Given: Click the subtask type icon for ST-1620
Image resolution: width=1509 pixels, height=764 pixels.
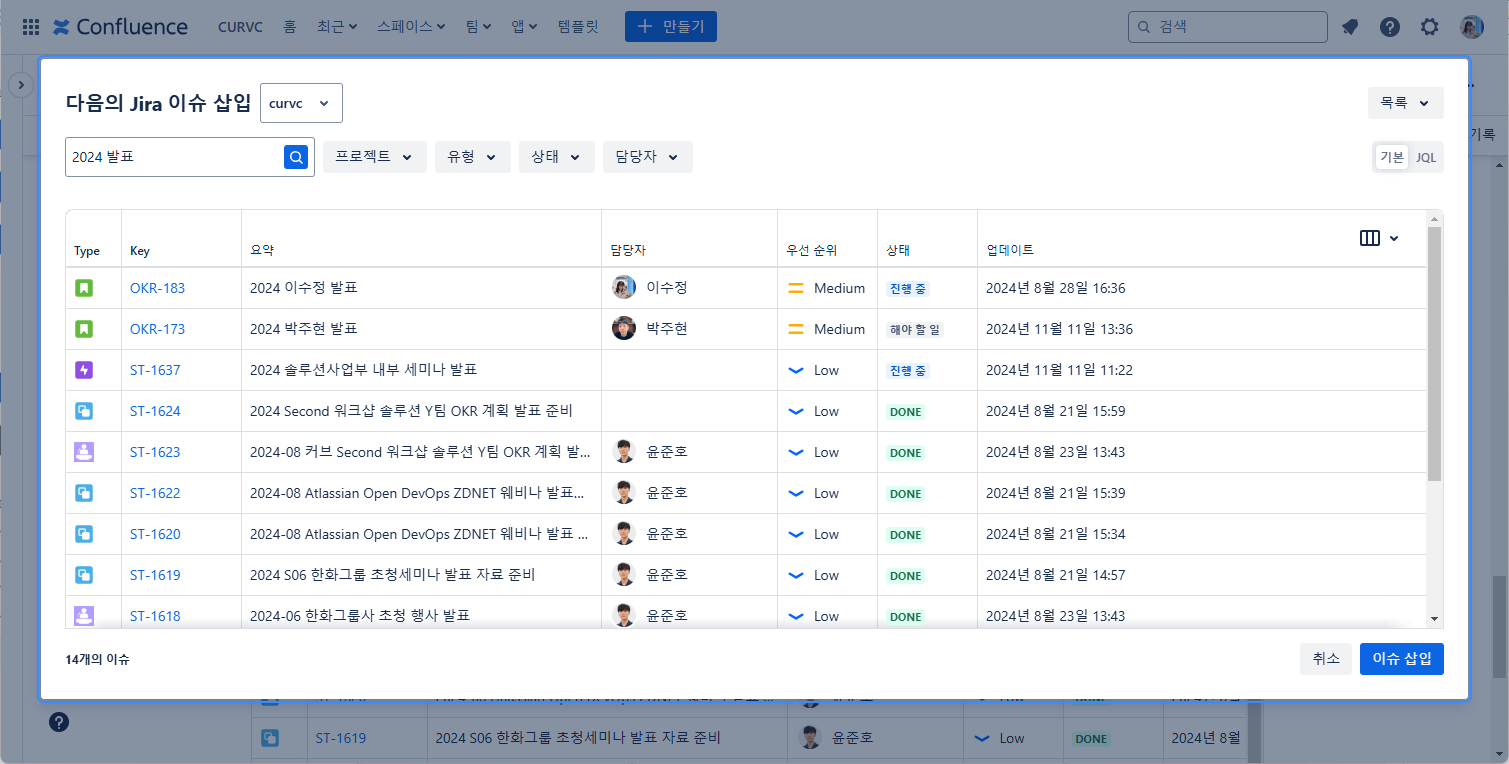Looking at the screenshot, I should [x=84, y=534].
